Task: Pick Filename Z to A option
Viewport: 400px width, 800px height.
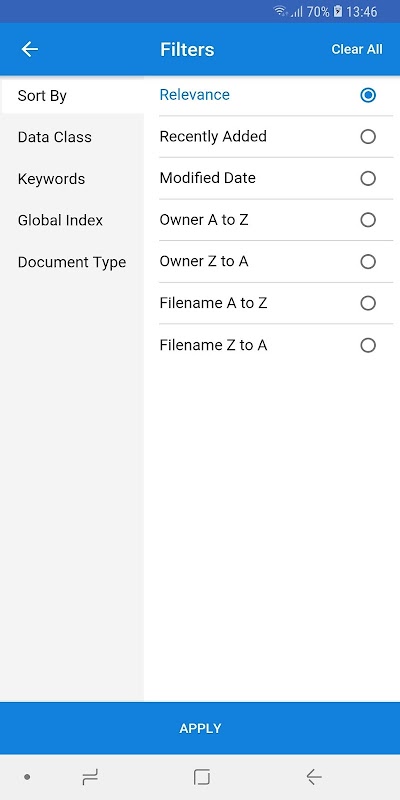Action: [276, 345]
